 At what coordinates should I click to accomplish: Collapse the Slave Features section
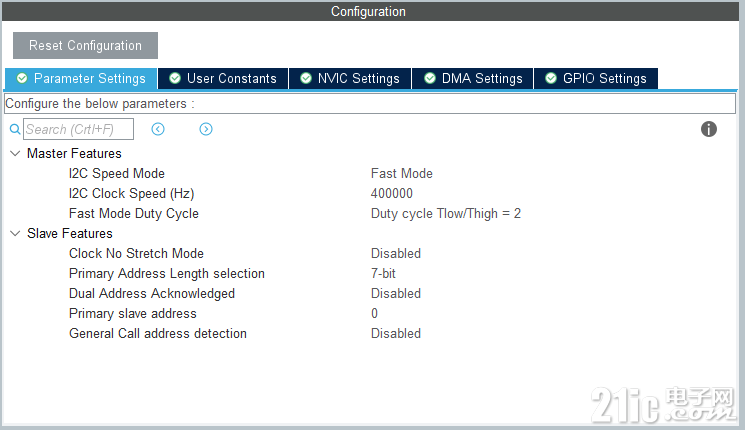tap(15, 233)
